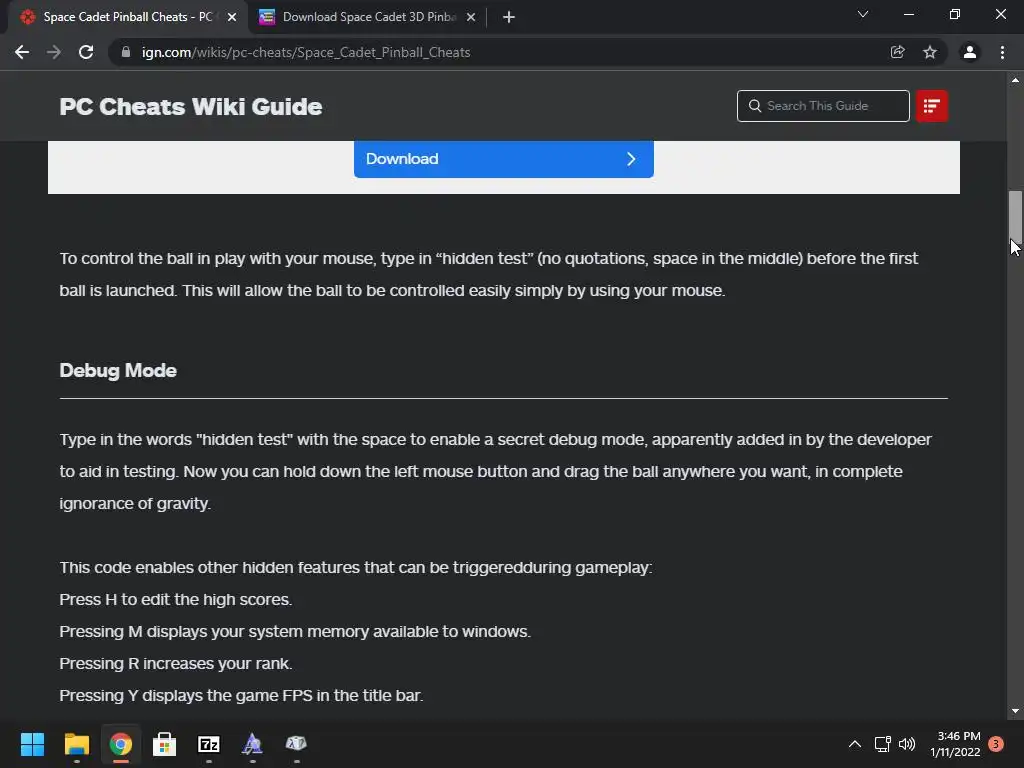This screenshot has height=768, width=1024.
Task: Click the arrow on the Download banner
Action: [631, 159]
